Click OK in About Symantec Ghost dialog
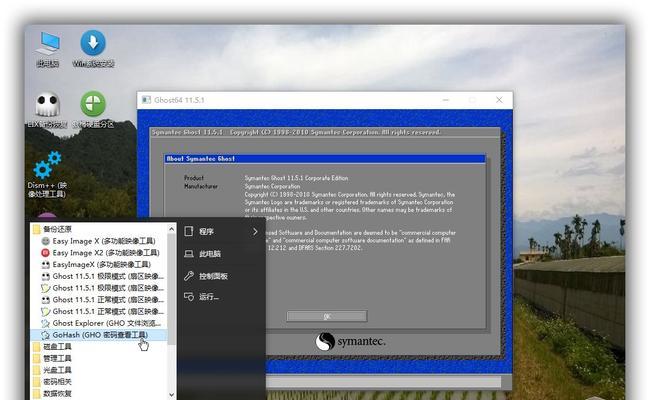This screenshot has width=650, height=400. [327, 316]
